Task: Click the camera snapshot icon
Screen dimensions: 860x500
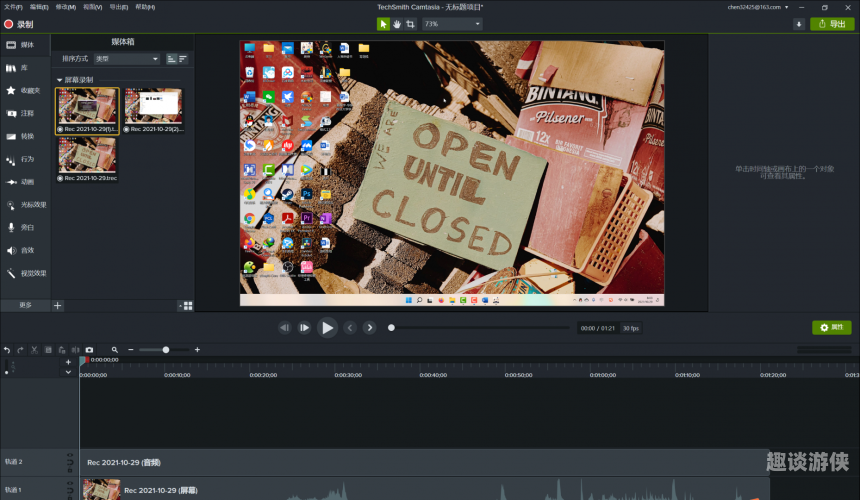Action: pyautogui.click(x=89, y=350)
